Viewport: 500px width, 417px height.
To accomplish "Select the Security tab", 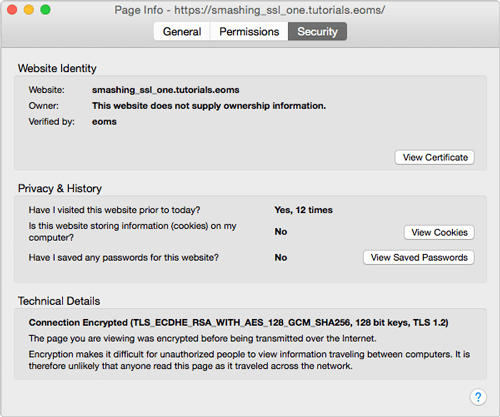I will click(317, 31).
